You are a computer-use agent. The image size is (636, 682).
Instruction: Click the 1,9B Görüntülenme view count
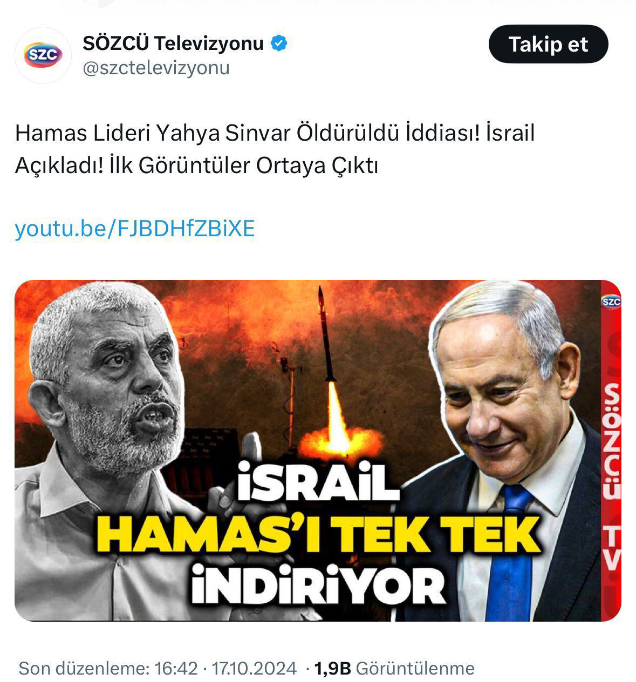pyautogui.click(x=394, y=668)
